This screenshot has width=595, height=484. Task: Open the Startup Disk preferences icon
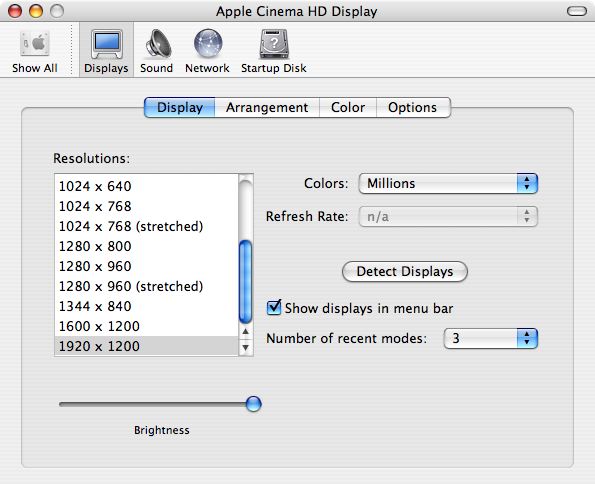pos(274,52)
